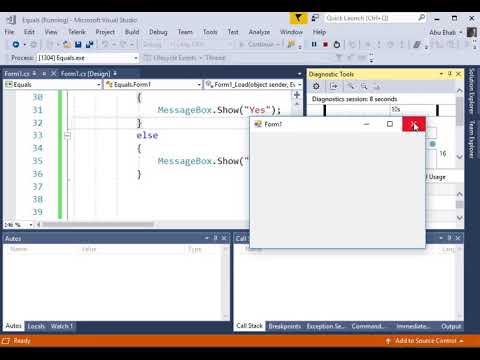Select the Form1.cs editor tab

[x=17, y=74]
